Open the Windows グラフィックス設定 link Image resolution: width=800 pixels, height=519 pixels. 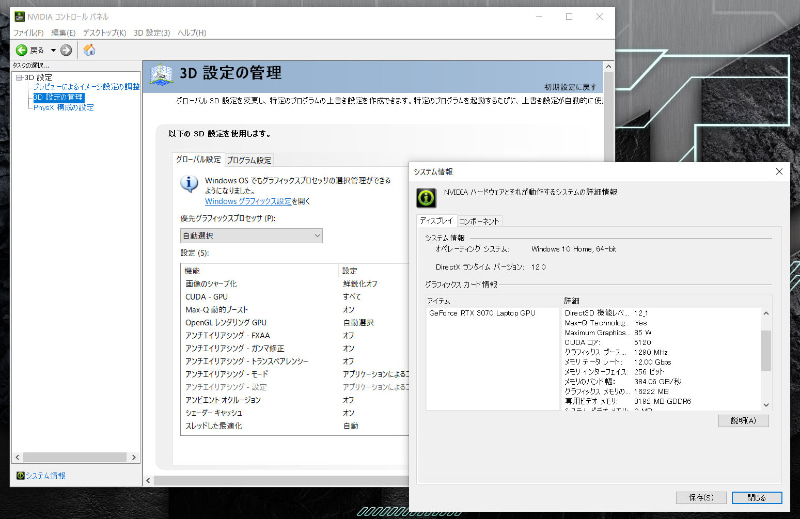point(248,201)
